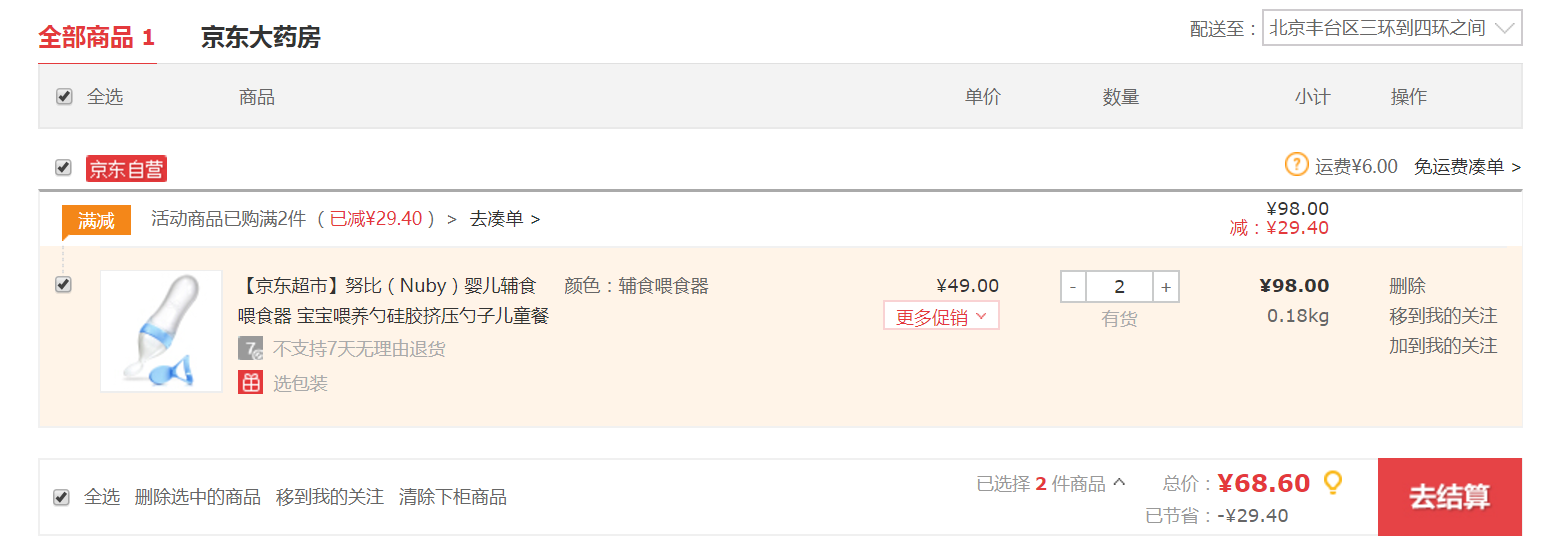1568x557 pixels.
Task: Uncheck the 京东自营 shop checkbox
Action: pyautogui.click(x=64, y=167)
